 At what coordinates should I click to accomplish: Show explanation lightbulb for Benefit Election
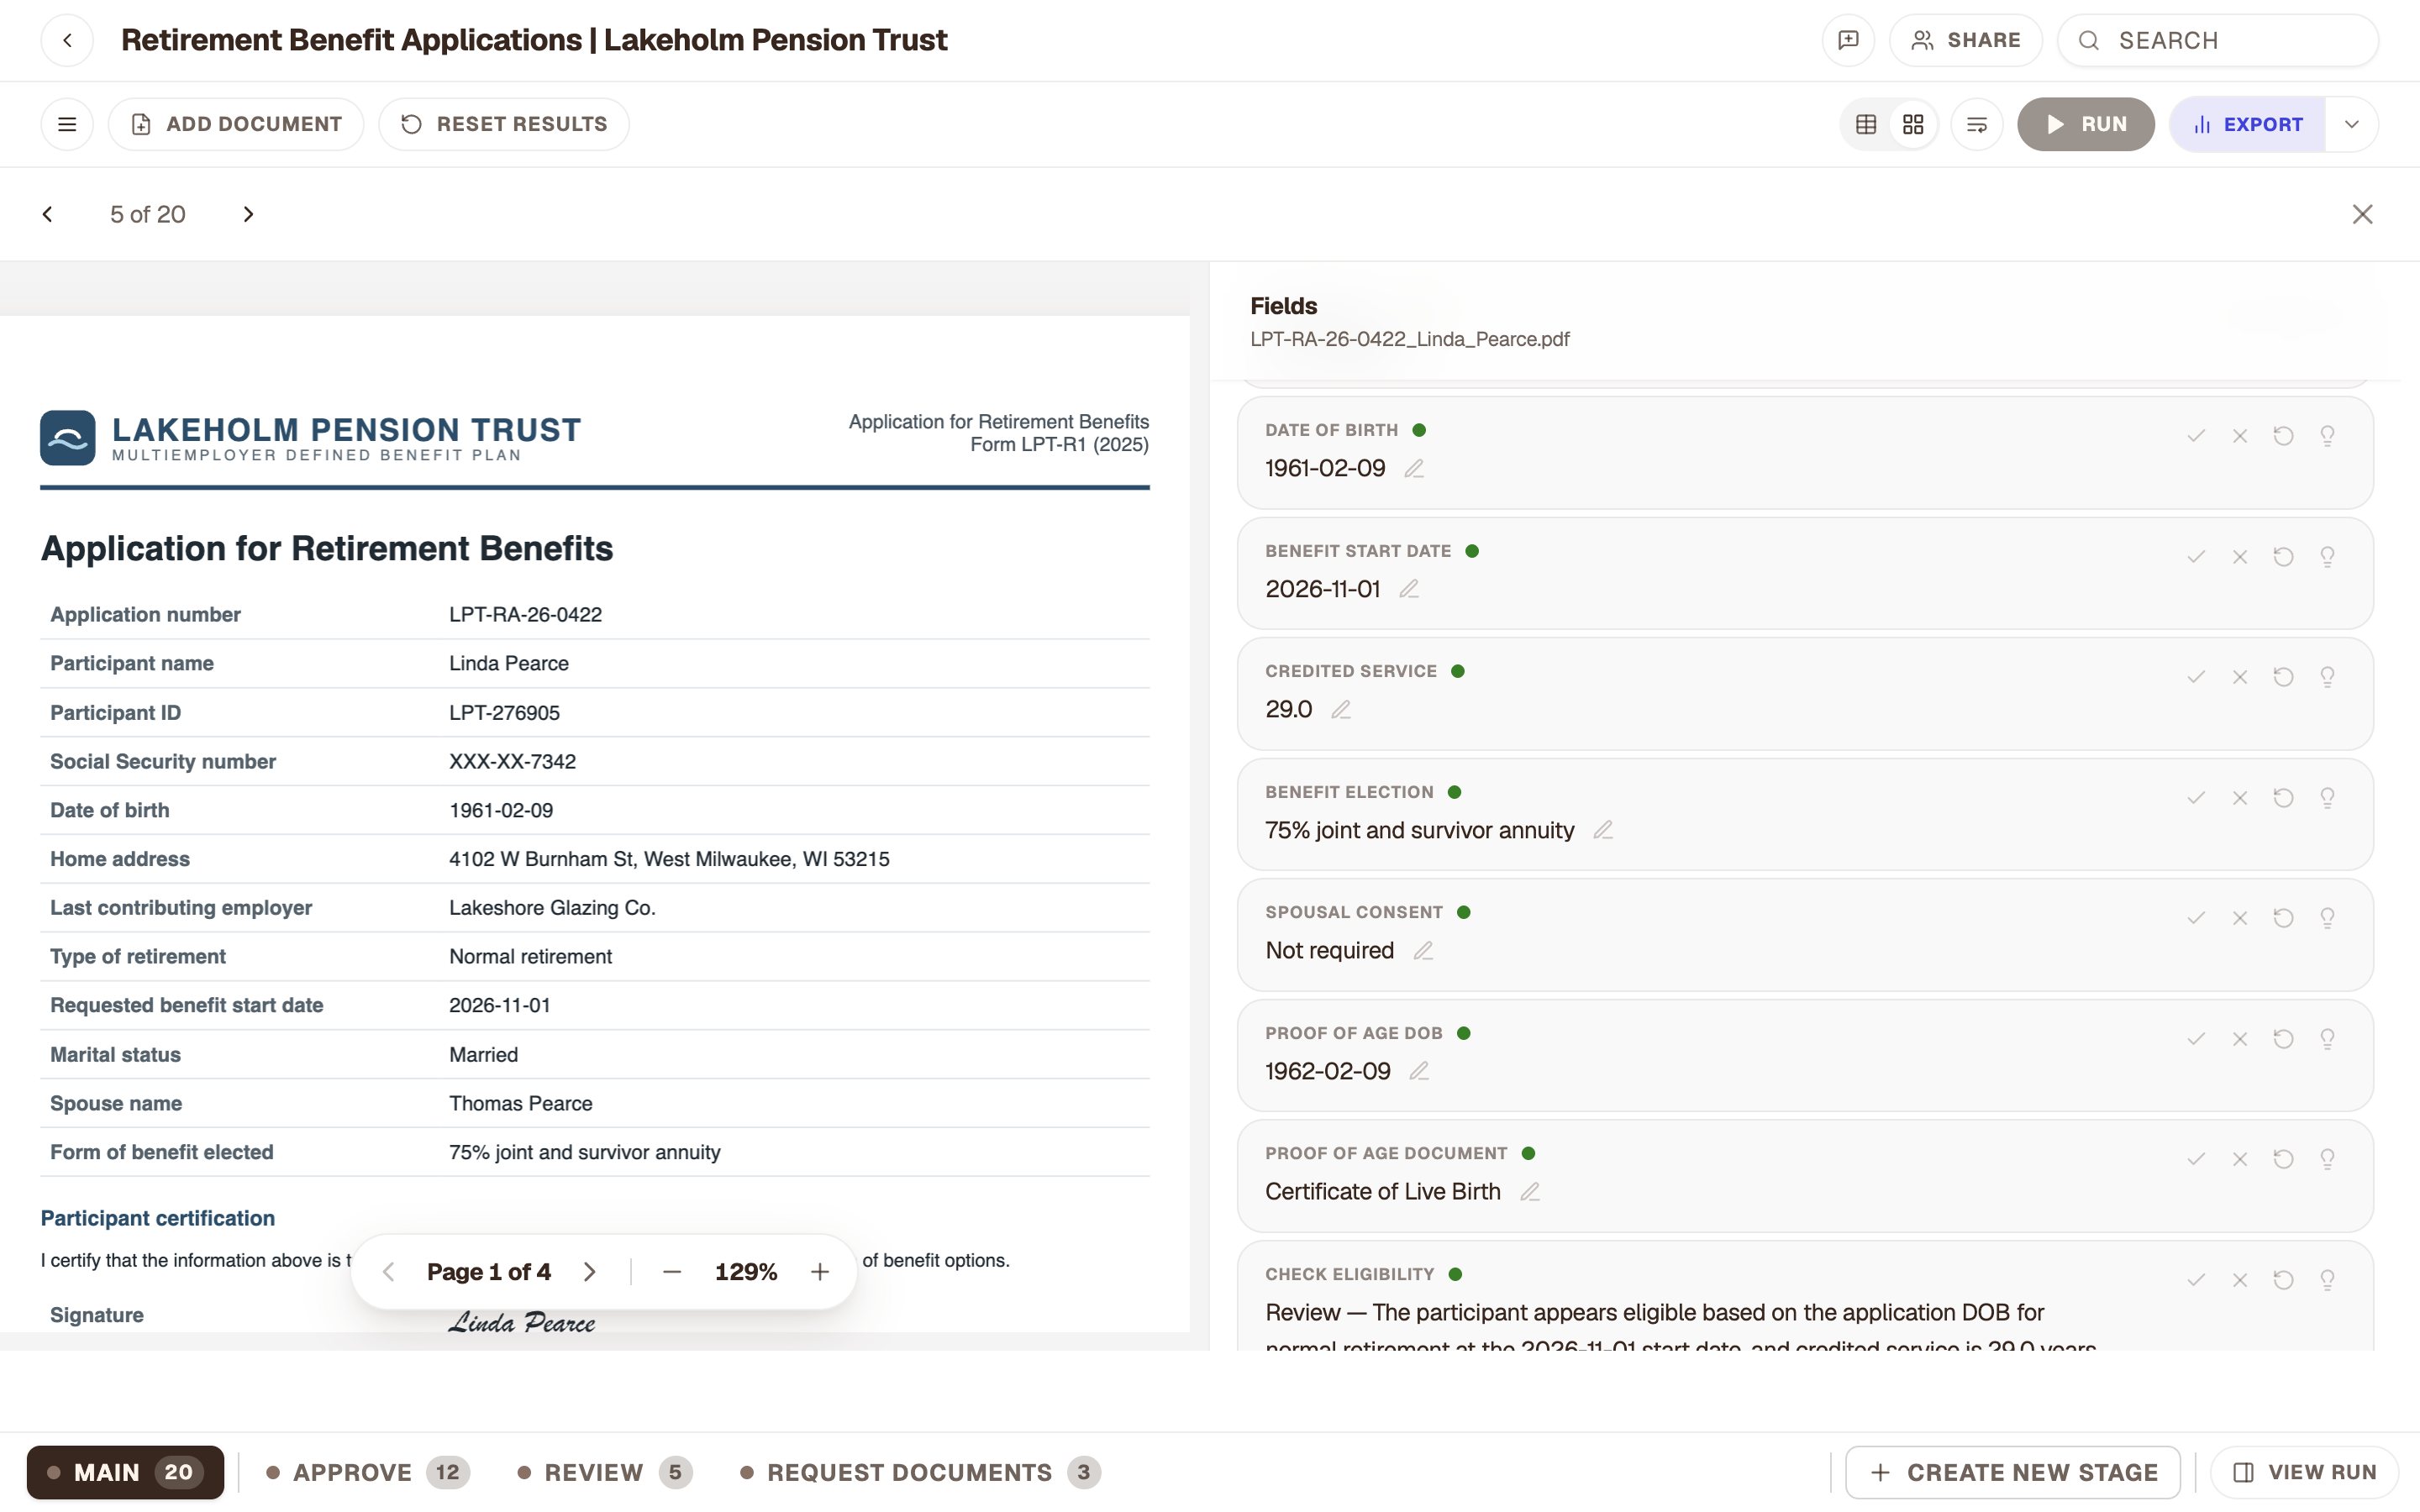(x=2327, y=798)
